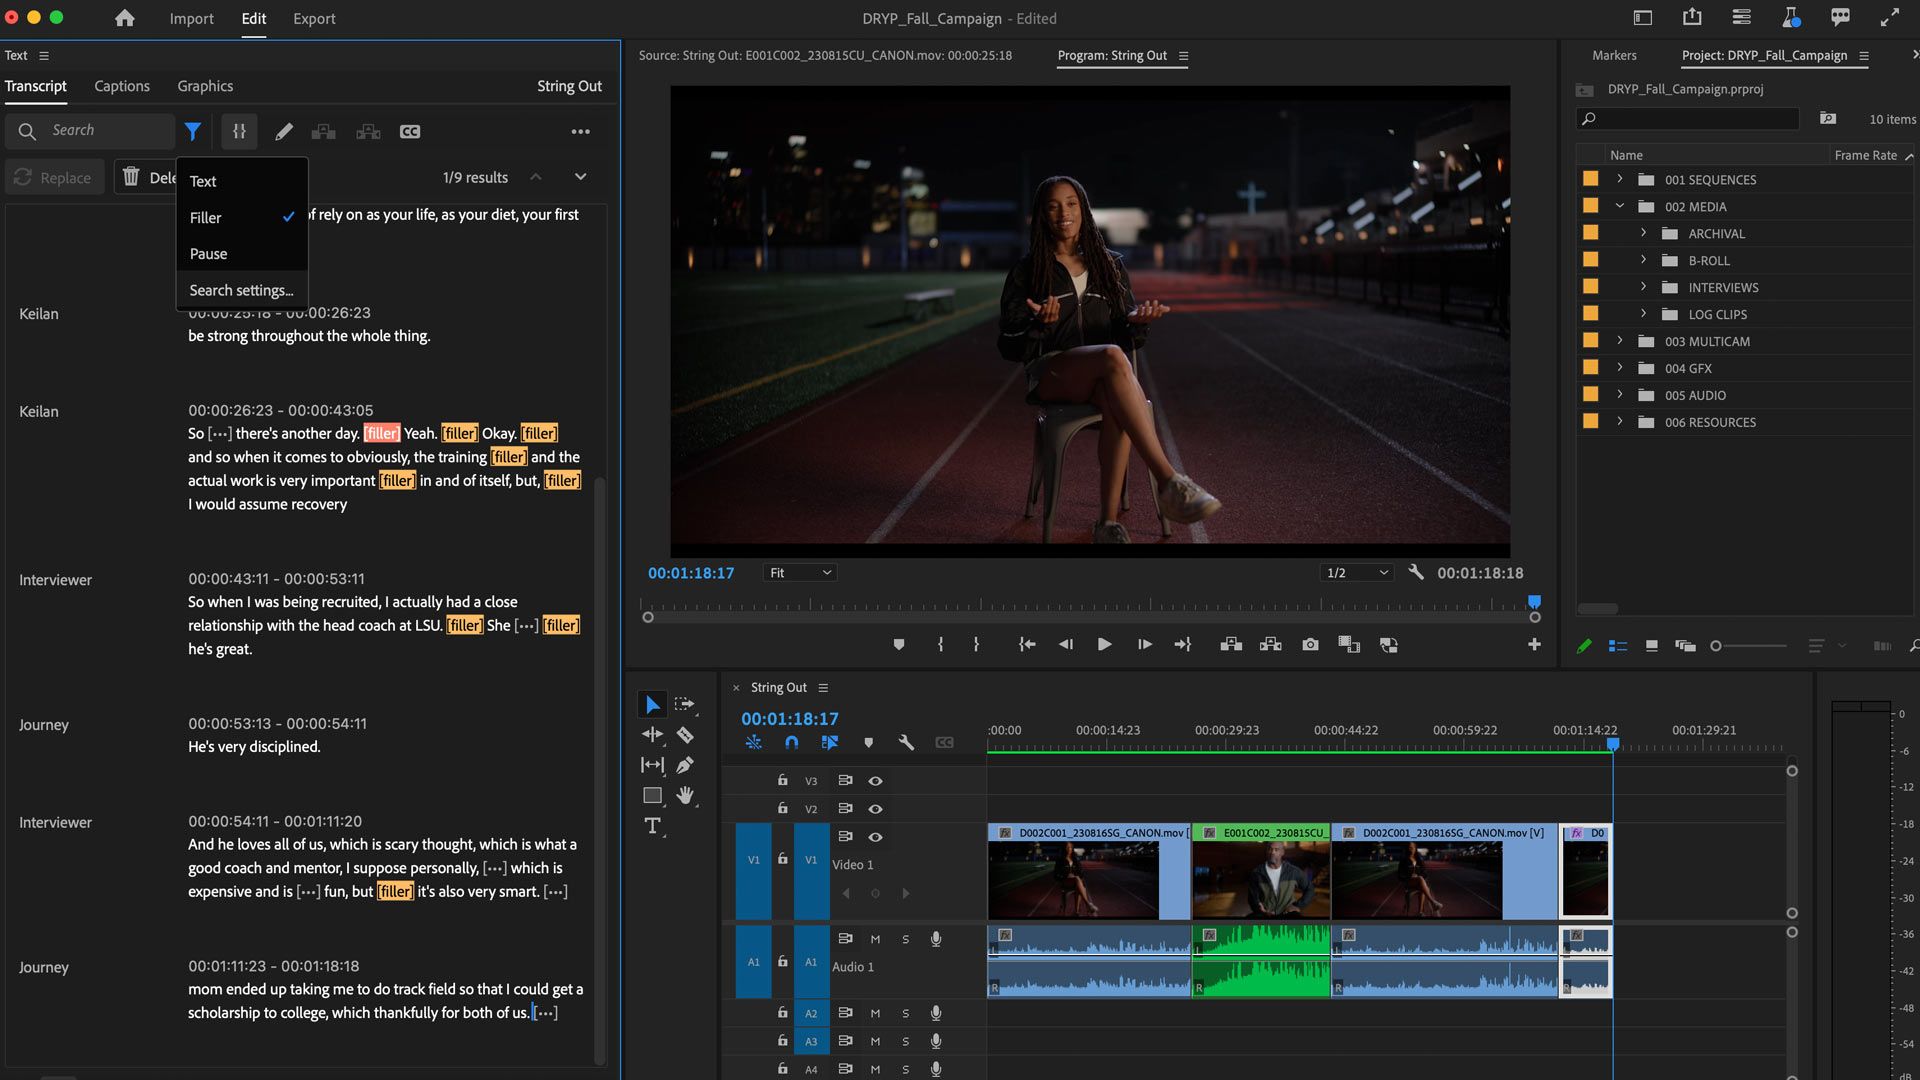The image size is (1920, 1080).
Task: Open Search settings from the filter menu
Action: [241, 290]
